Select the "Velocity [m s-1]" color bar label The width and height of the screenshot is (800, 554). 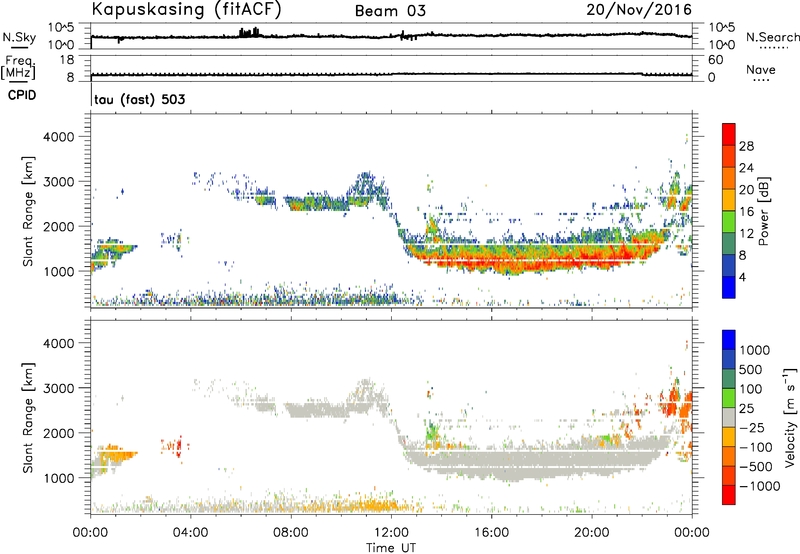coord(790,417)
